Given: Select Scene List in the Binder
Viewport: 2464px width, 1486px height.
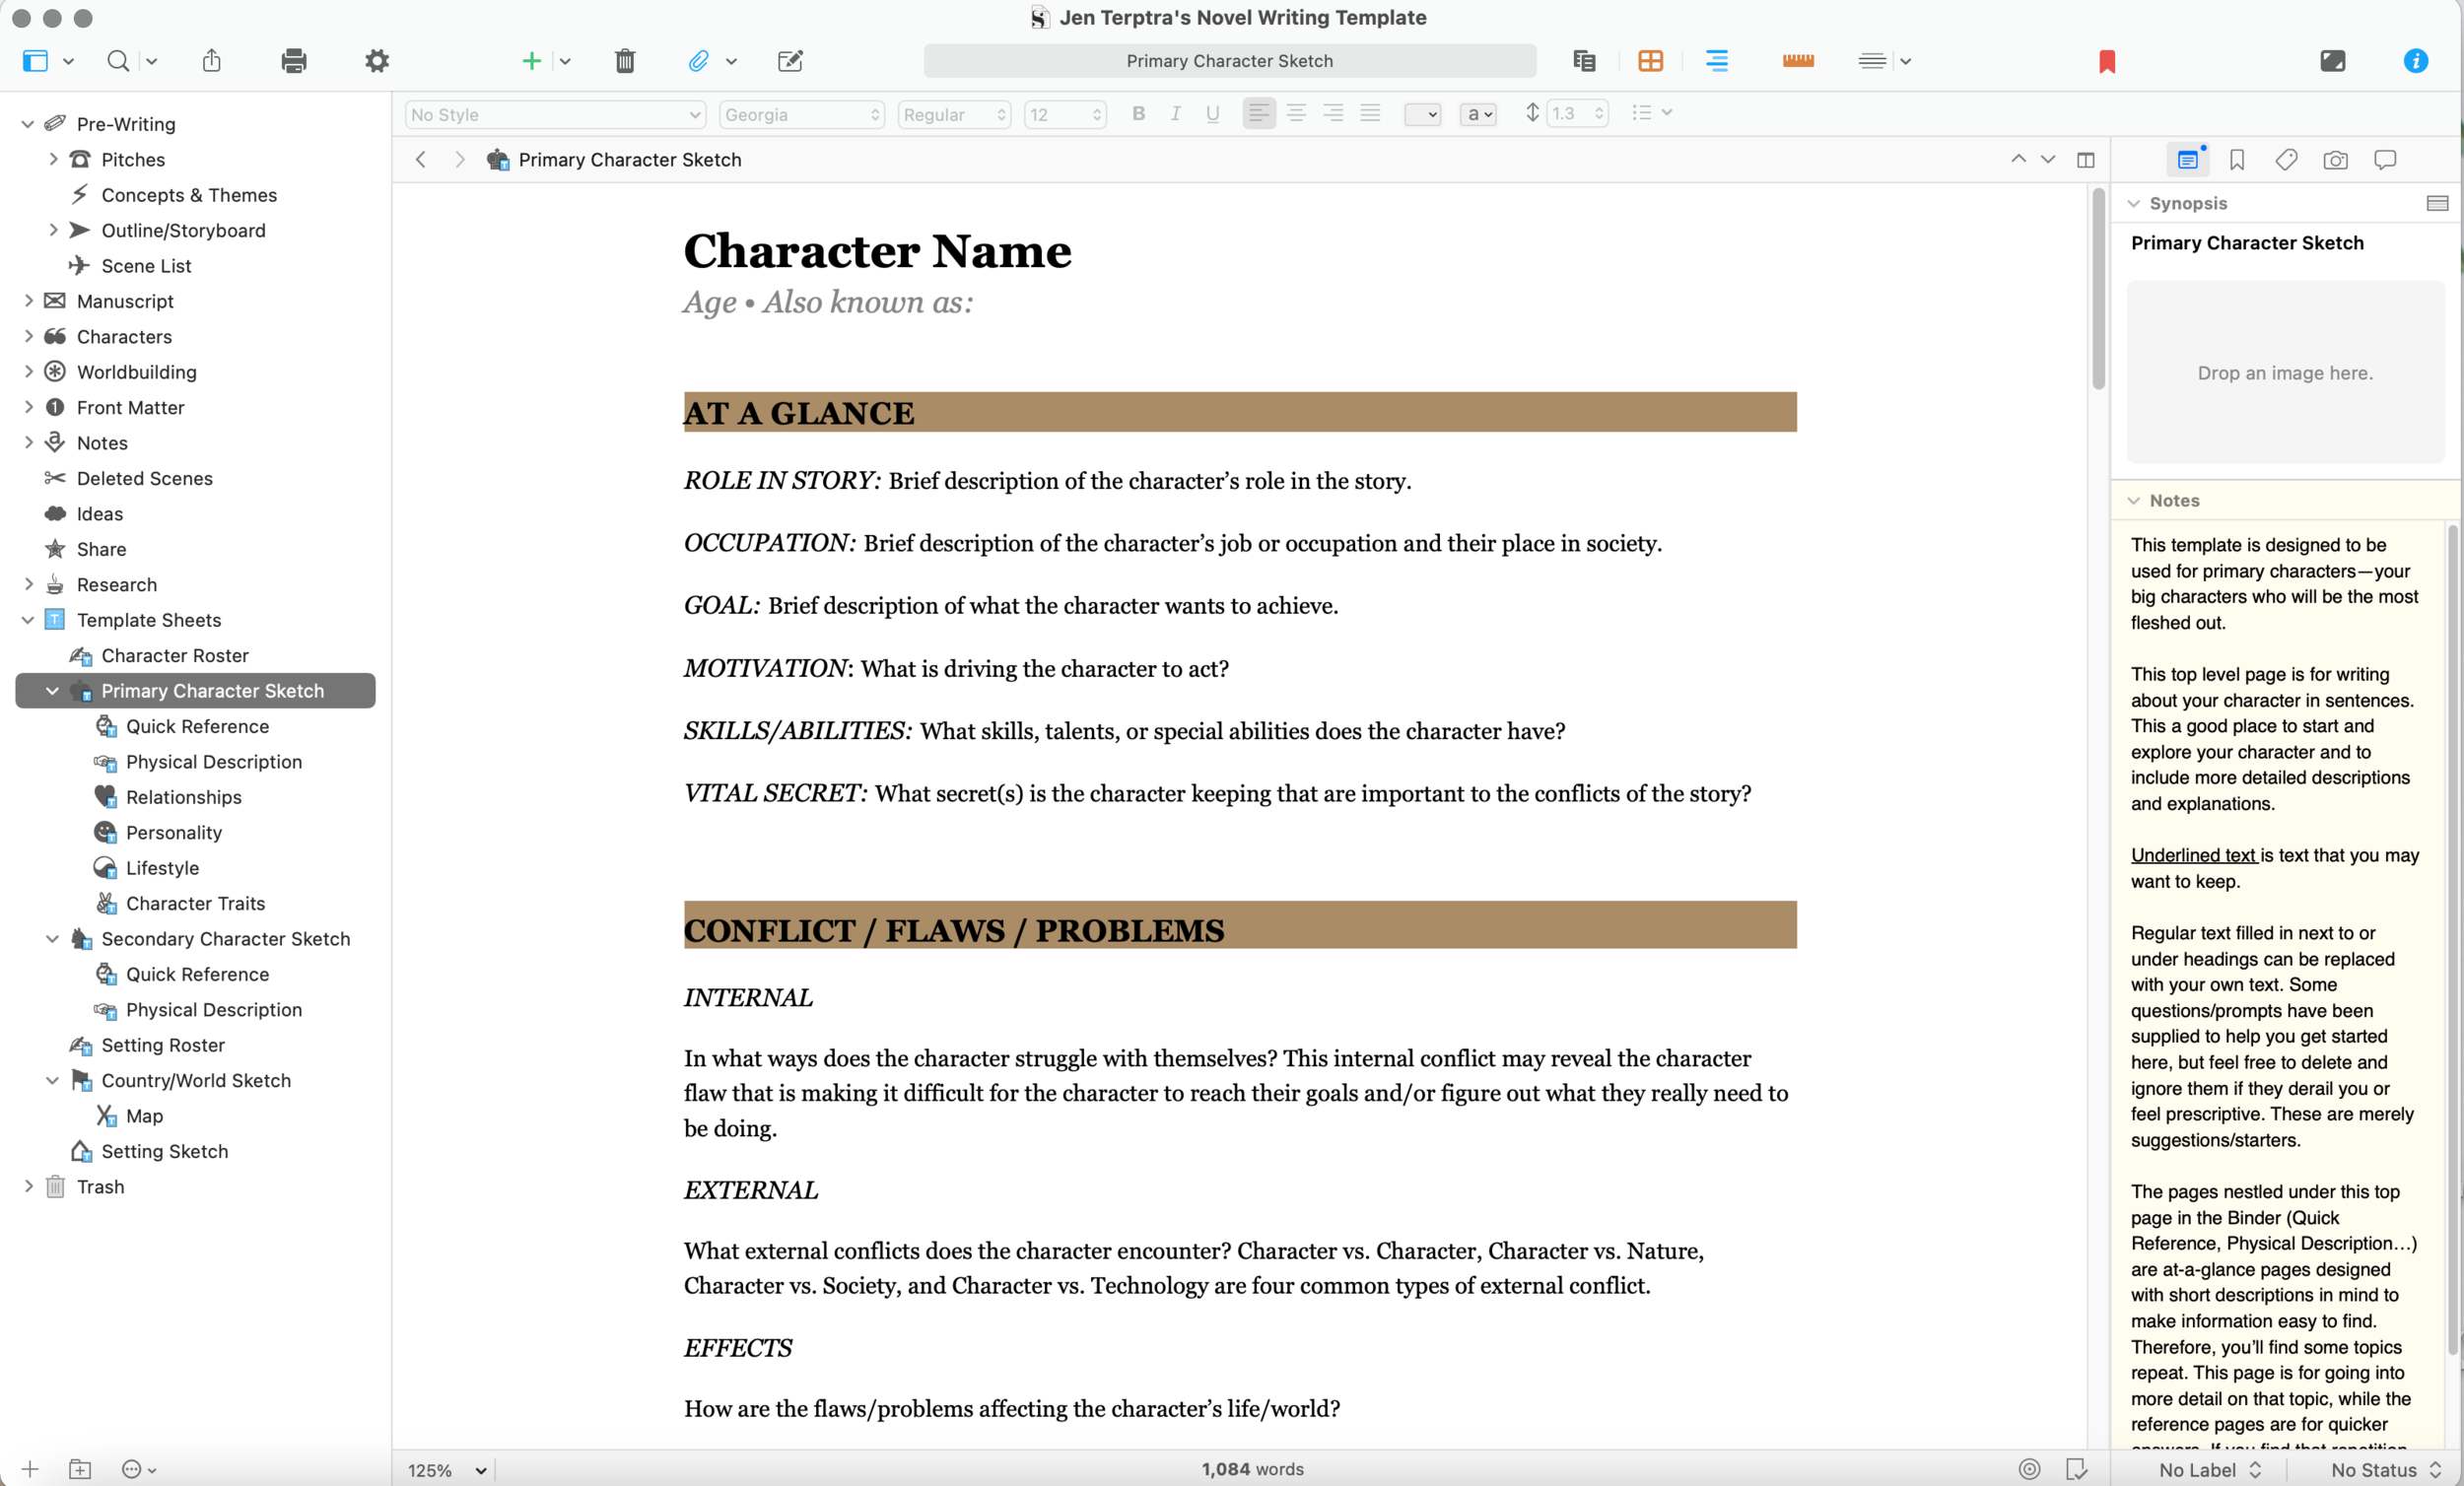Looking at the screenshot, I should pos(146,265).
